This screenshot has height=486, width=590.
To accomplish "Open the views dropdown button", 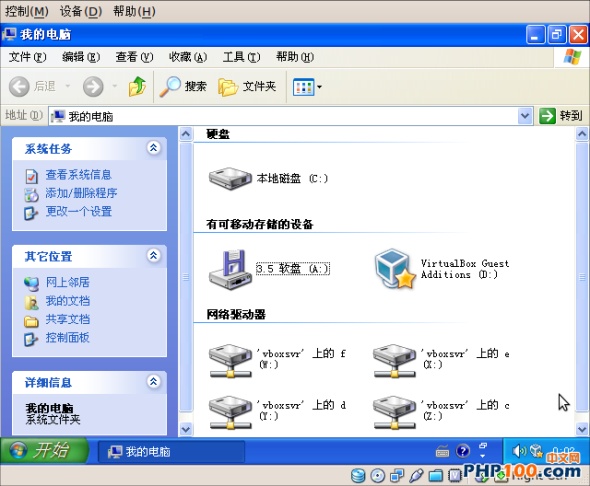I will pos(307,87).
